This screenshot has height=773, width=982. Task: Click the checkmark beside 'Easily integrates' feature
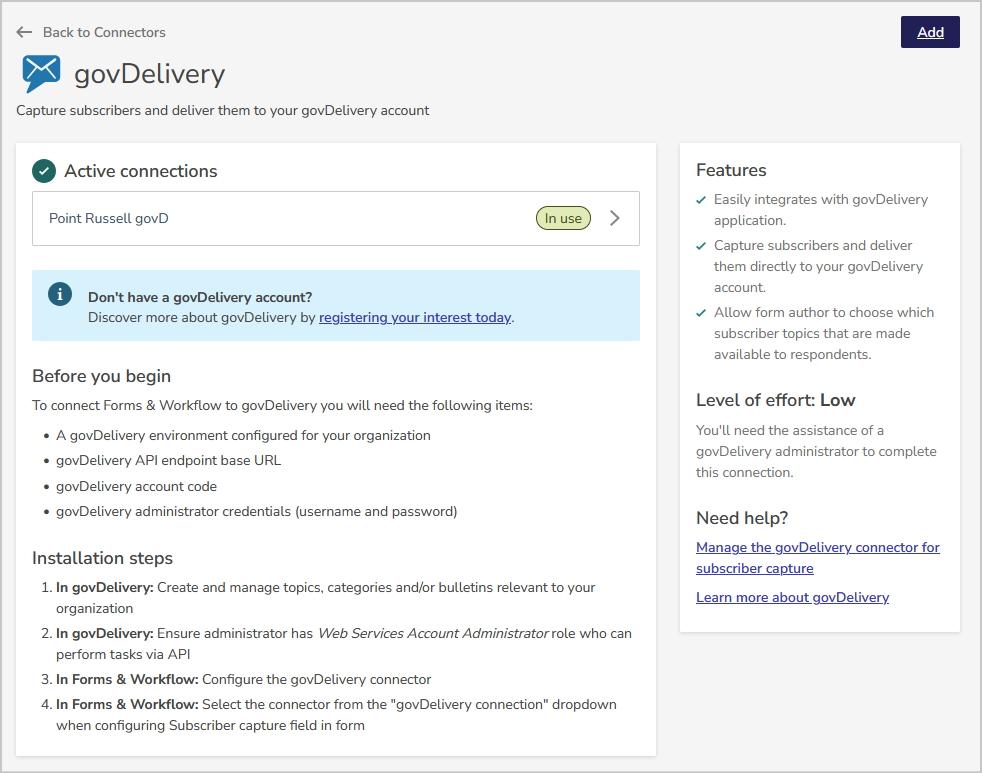tap(700, 199)
